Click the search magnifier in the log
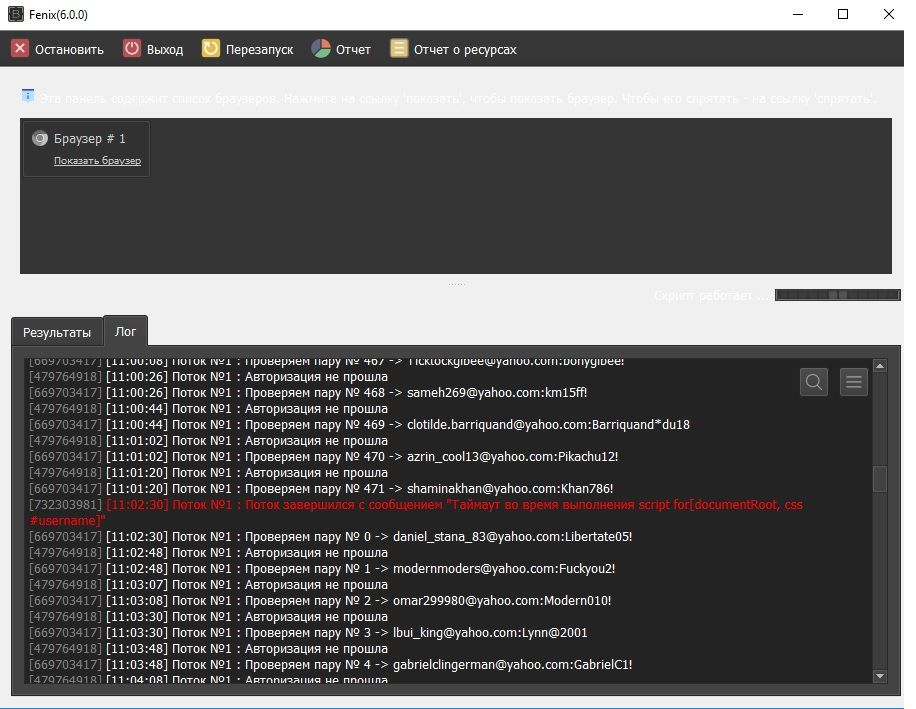916x709 pixels. [814, 381]
